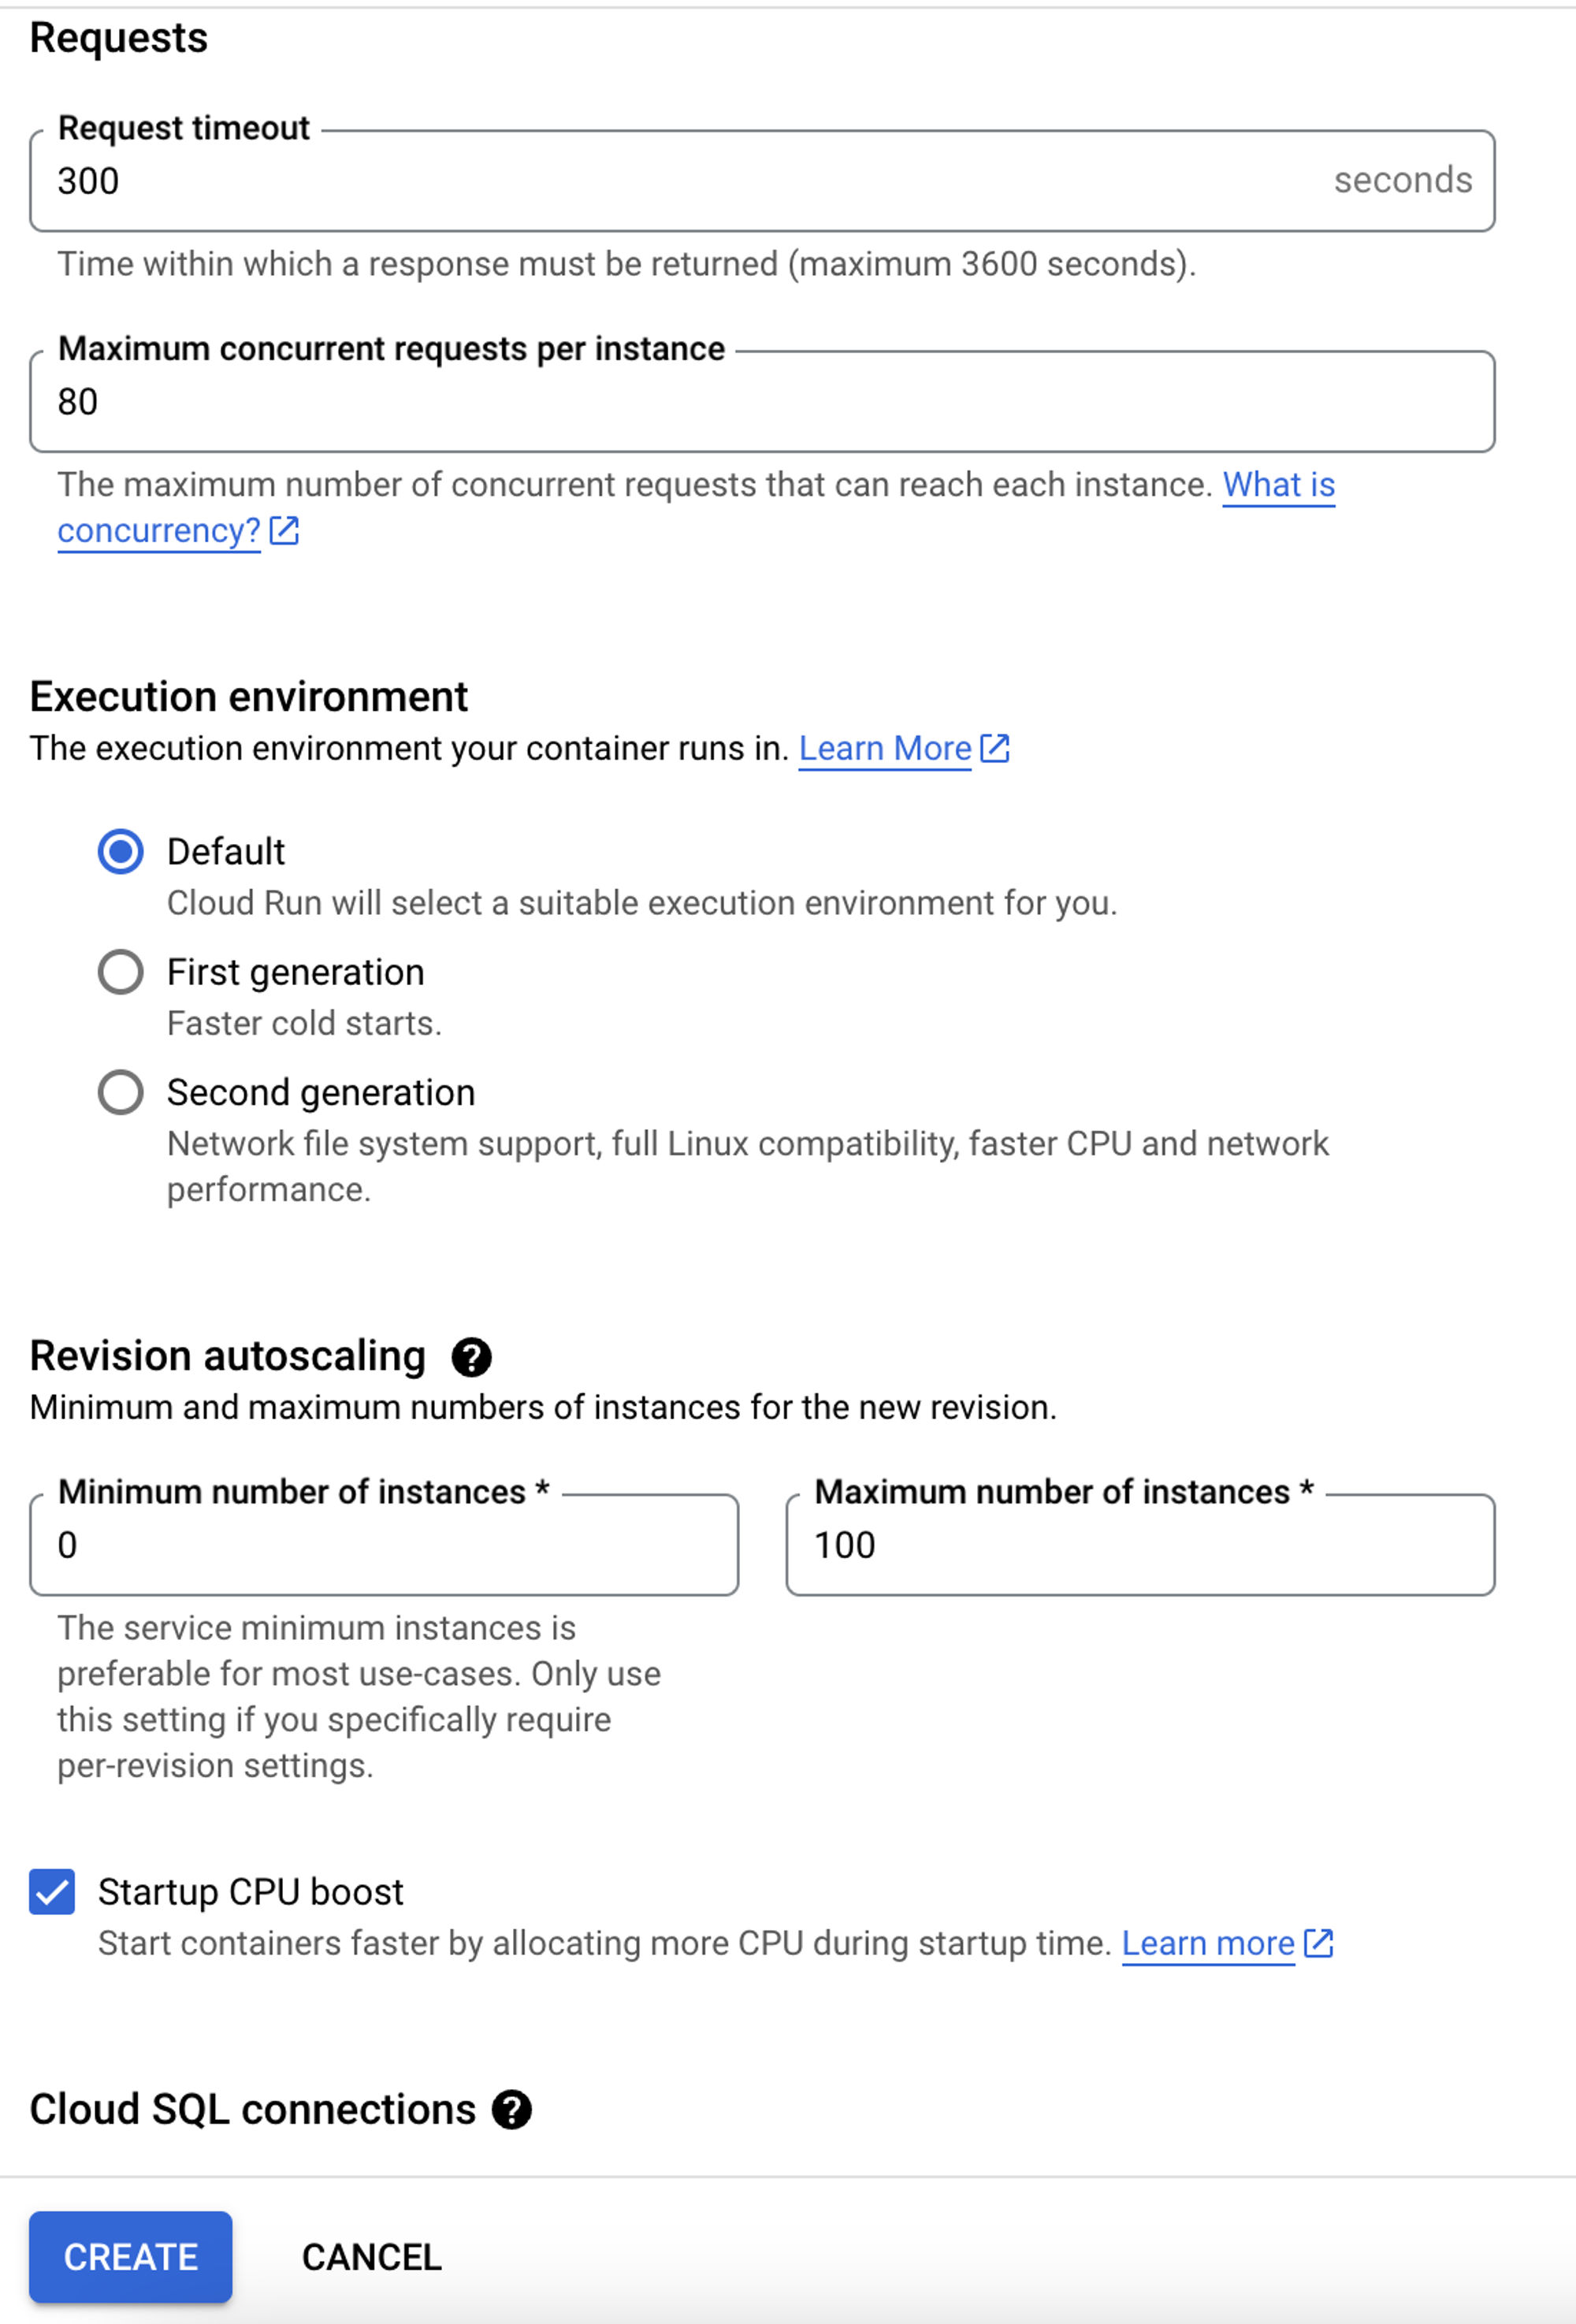
Task: Click external link icon after concurrency link
Action: [285, 530]
